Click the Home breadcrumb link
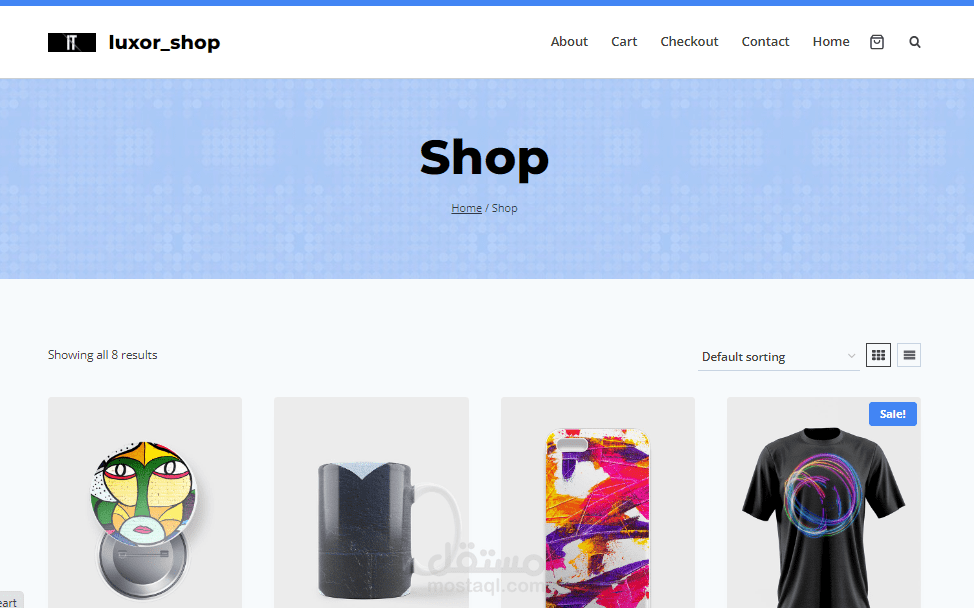974x608 pixels. (466, 208)
